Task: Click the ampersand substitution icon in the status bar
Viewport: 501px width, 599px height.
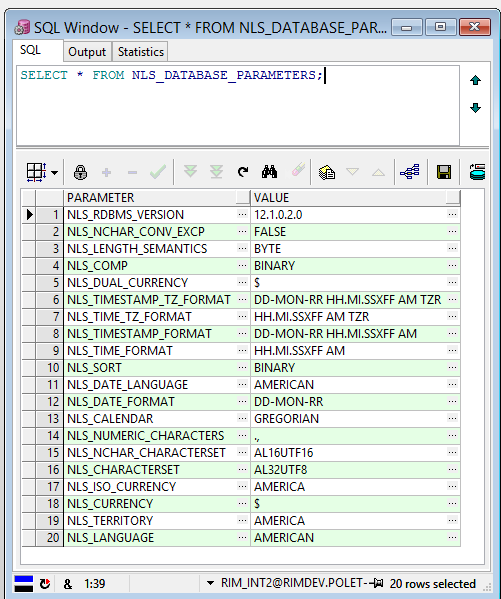Action: point(68,584)
